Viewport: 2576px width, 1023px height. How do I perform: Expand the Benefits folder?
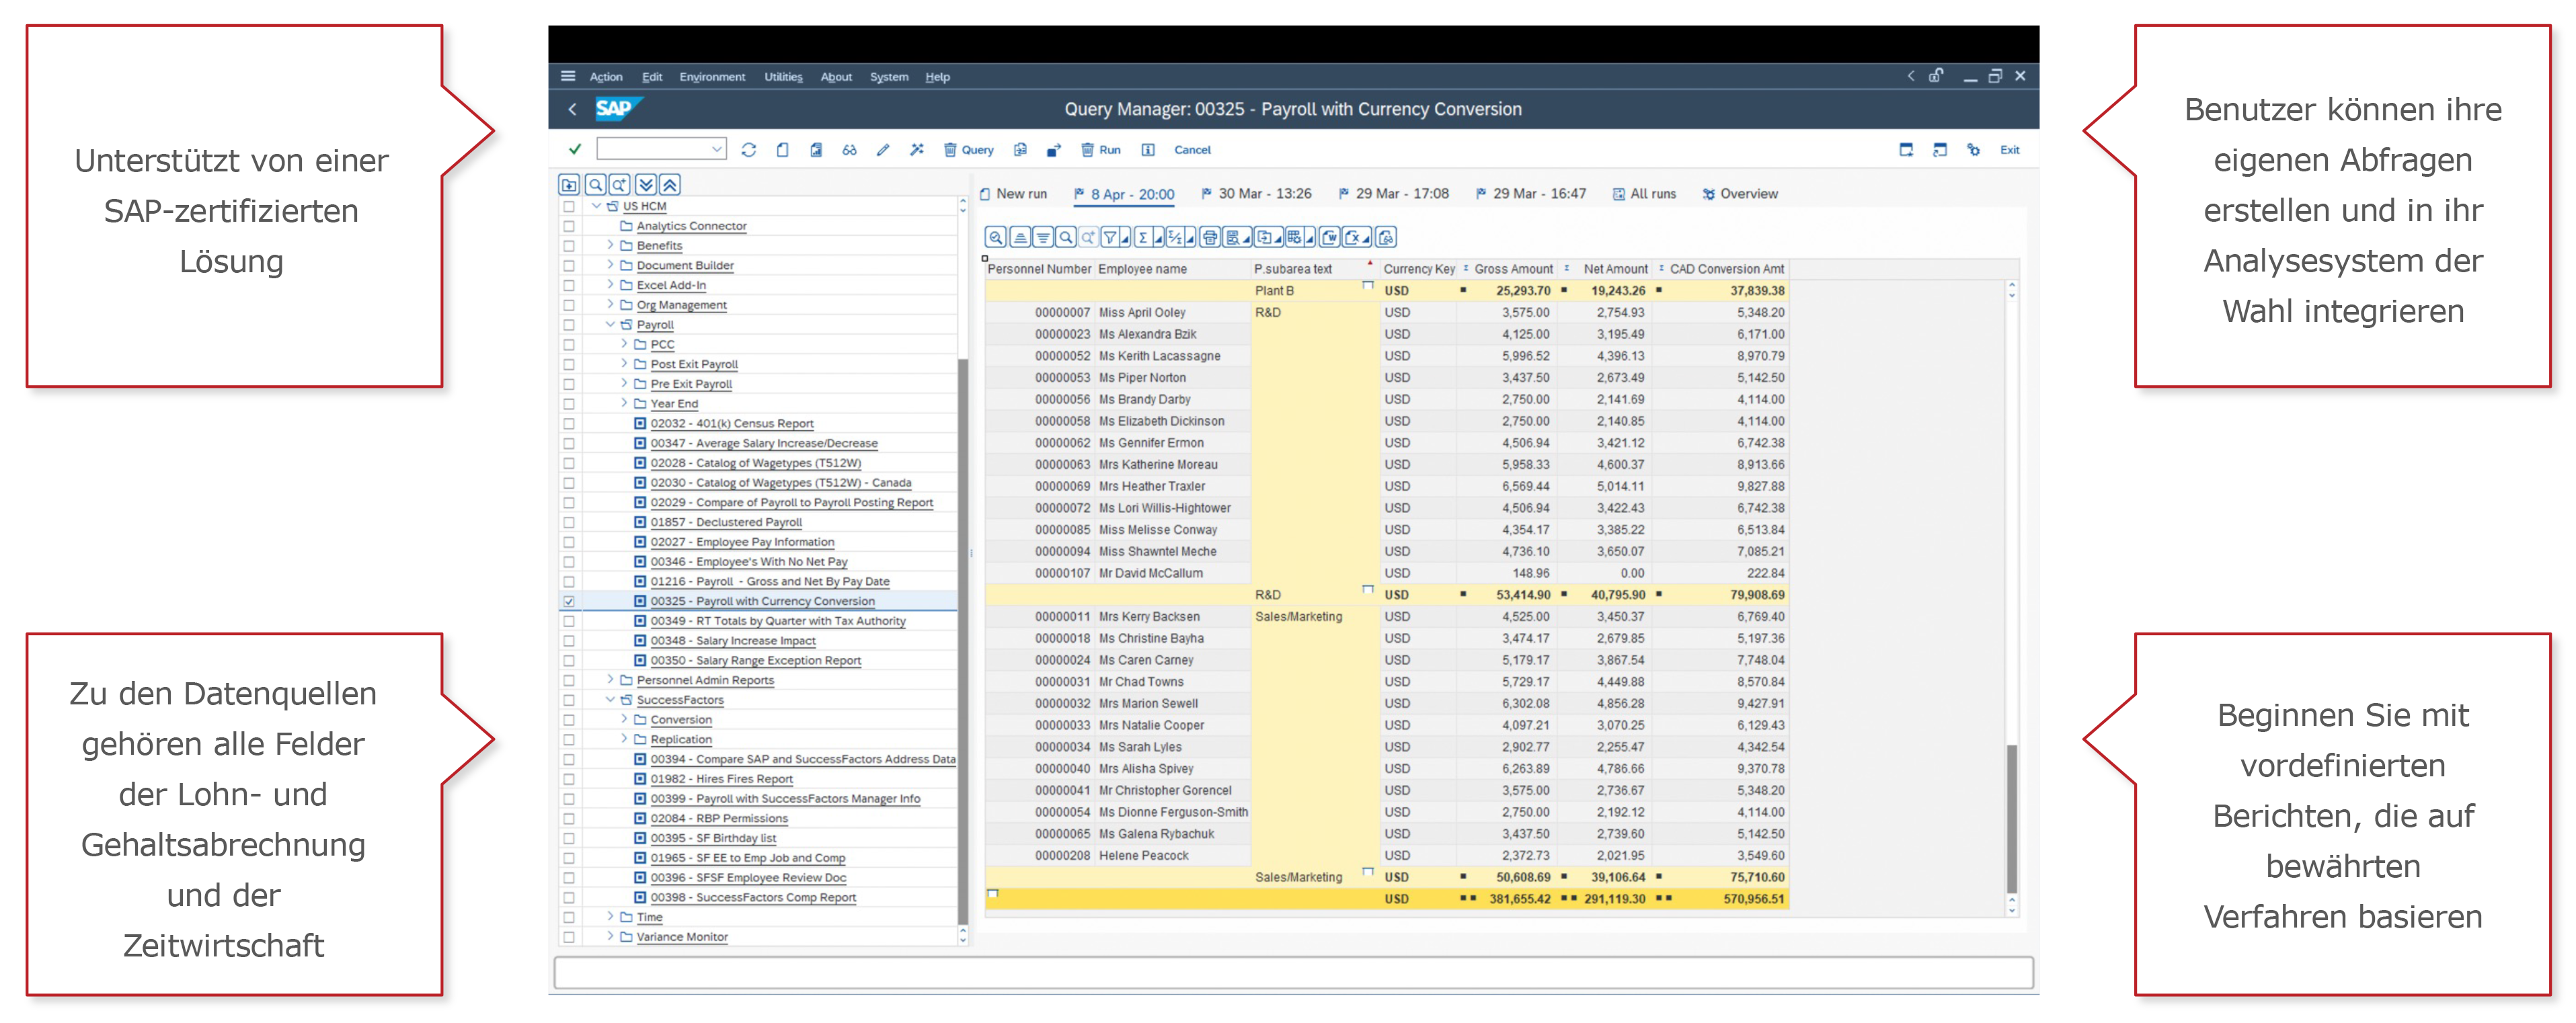point(610,245)
